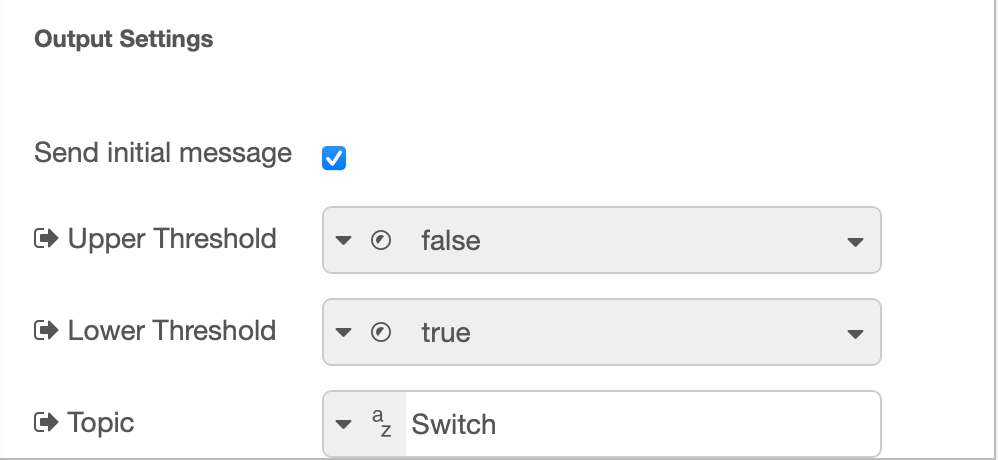Click the output arrow icon beside Lower Threshold
The height and width of the screenshot is (460, 998).
[46, 331]
